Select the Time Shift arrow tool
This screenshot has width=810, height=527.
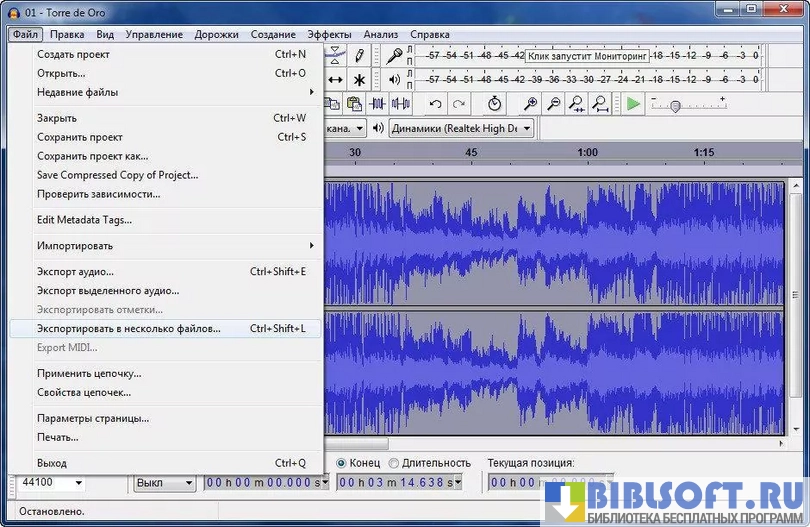click(336, 80)
